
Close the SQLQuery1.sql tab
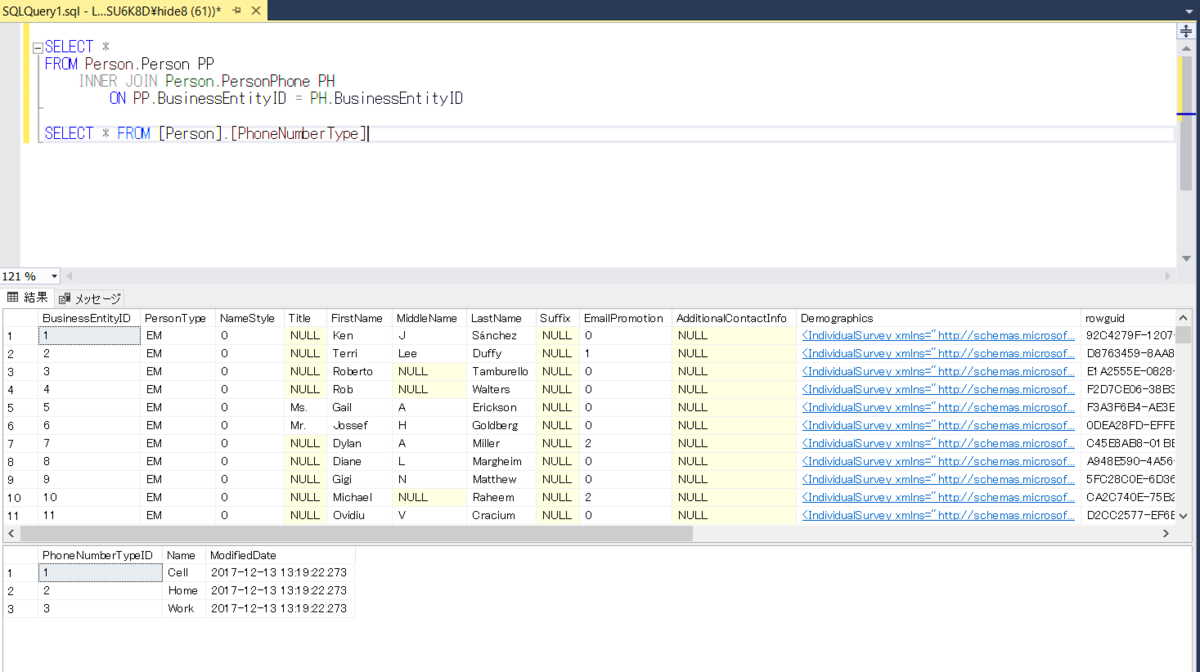(x=255, y=9)
